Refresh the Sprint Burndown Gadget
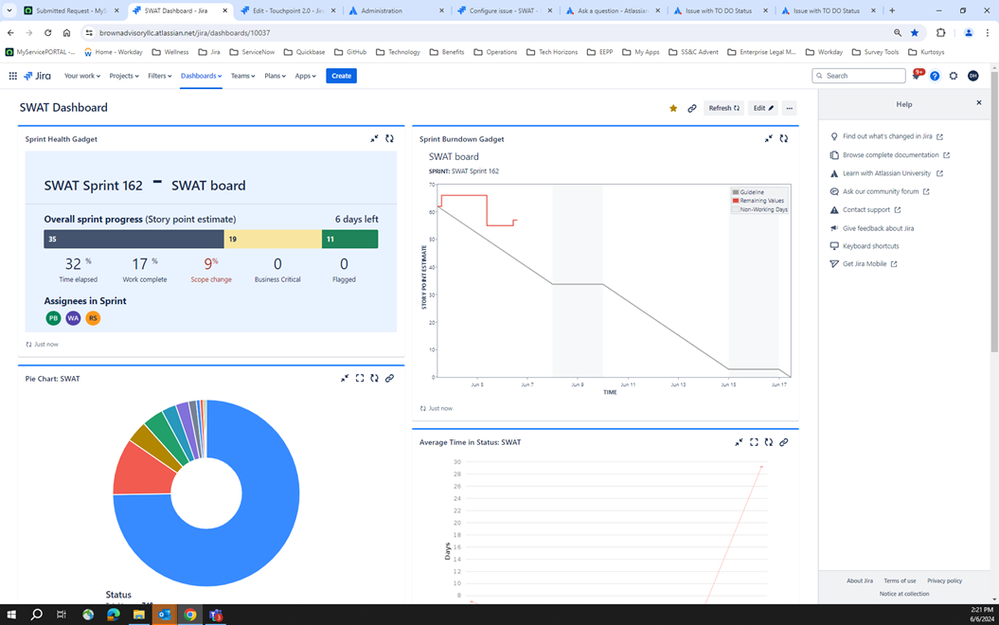Image resolution: width=999 pixels, height=625 pixels. click(x=784, y=139)
